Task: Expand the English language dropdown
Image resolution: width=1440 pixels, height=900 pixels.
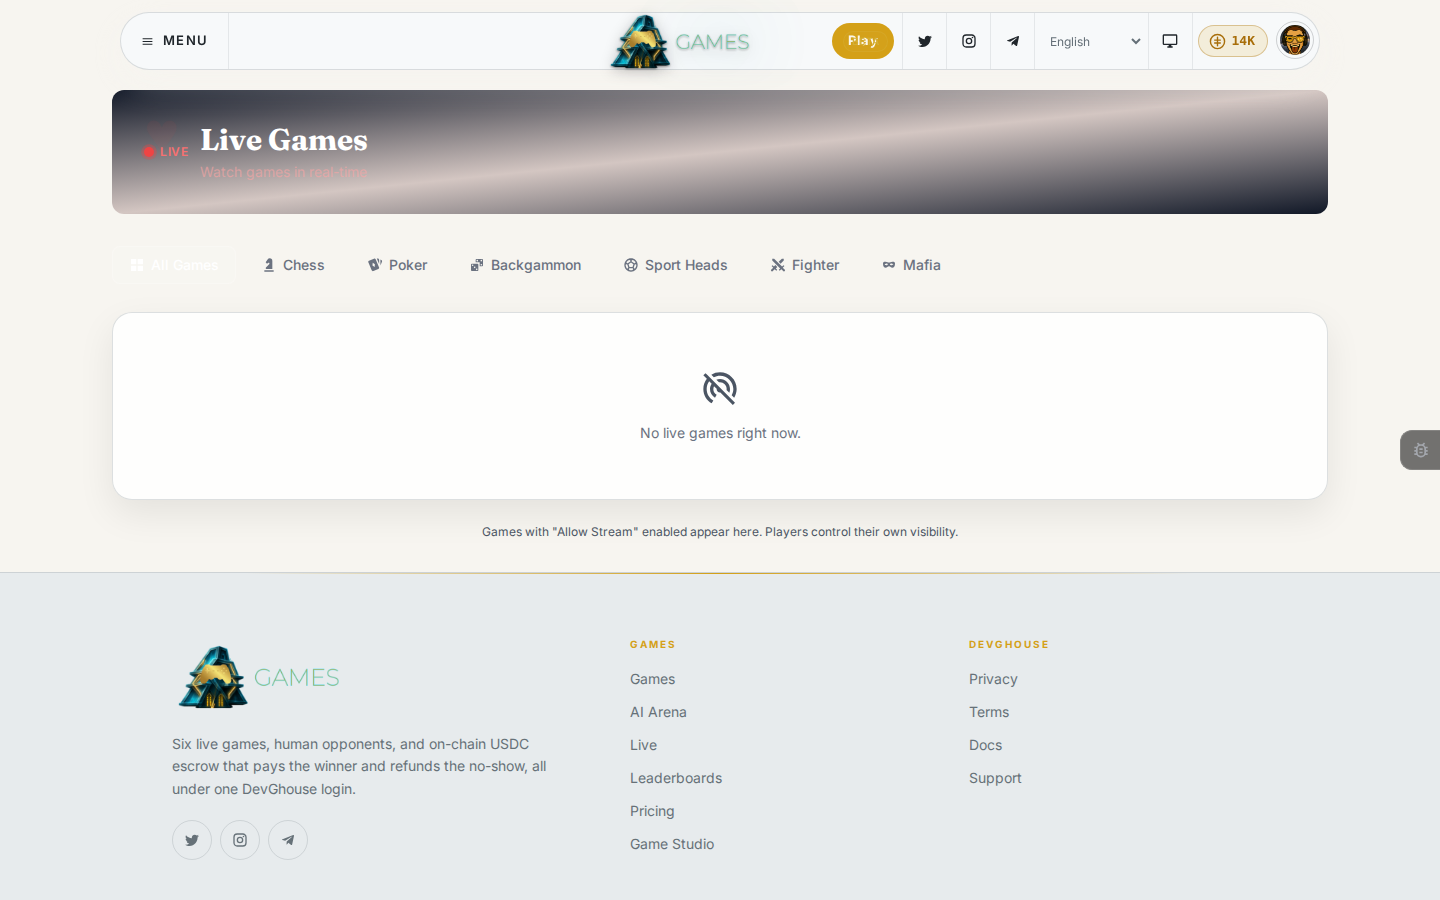Action: 1092,41
